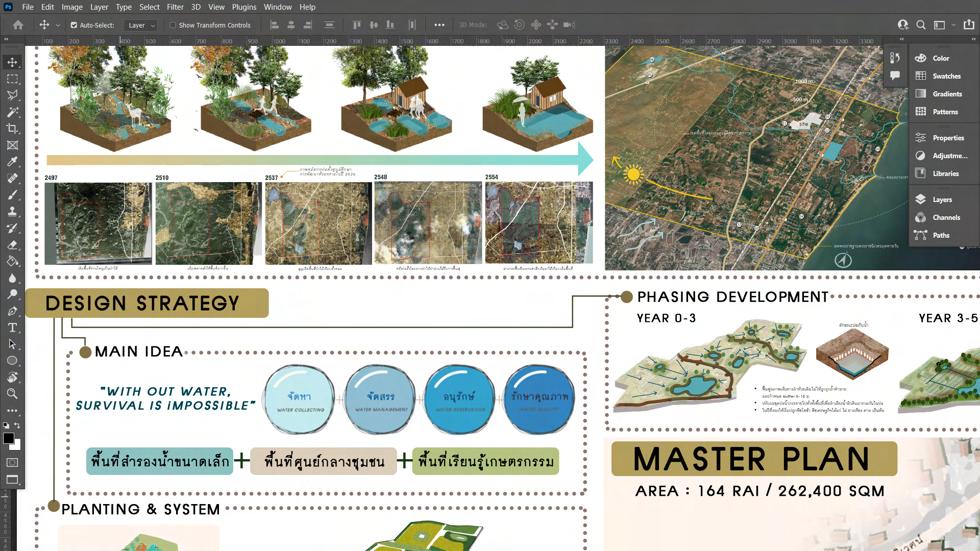
Task: Align bottom edges in options bar
Action: tap(390, 25)
